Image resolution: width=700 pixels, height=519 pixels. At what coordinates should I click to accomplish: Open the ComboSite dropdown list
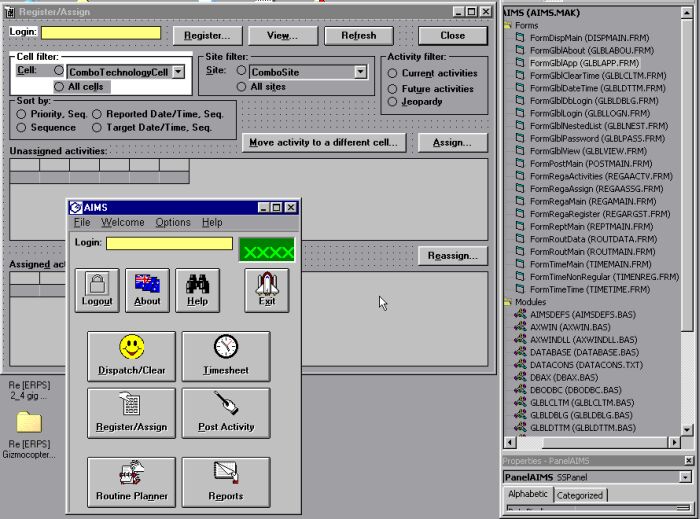click(360, 72)
